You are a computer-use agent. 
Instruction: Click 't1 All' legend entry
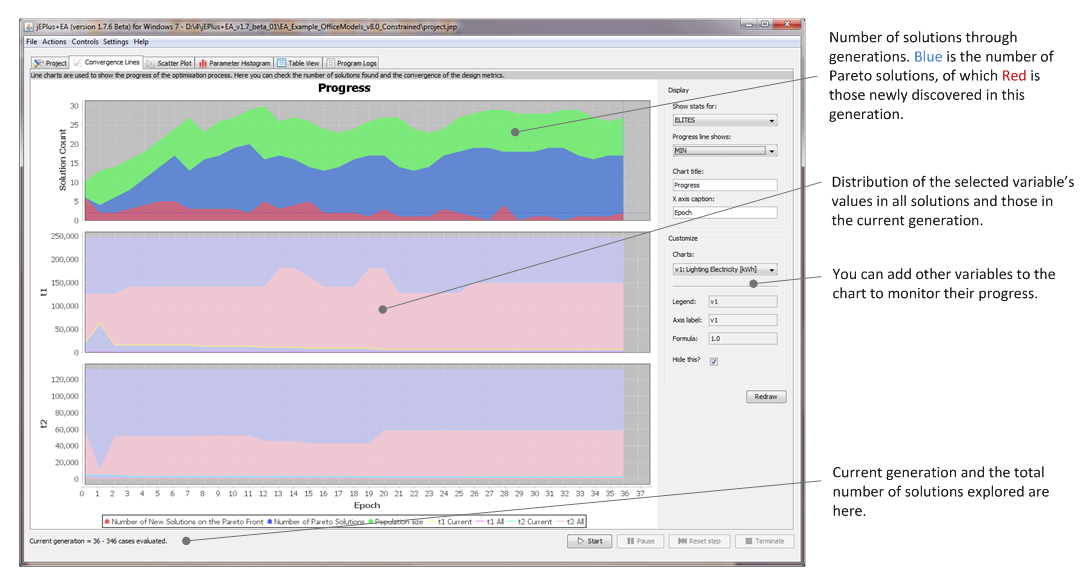pos(490,521)
